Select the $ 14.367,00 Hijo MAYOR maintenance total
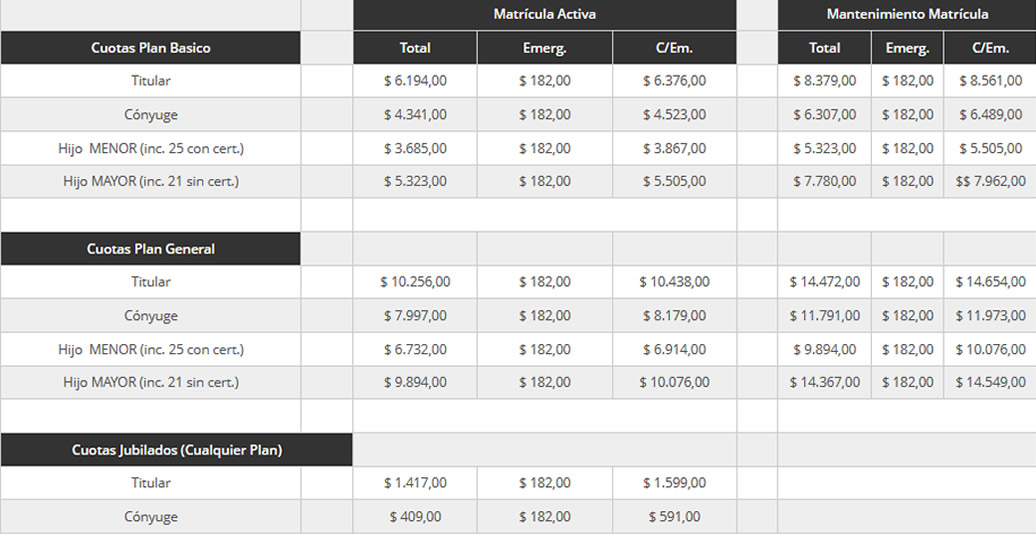1036x534 pixels. click(x=825, y=382)
